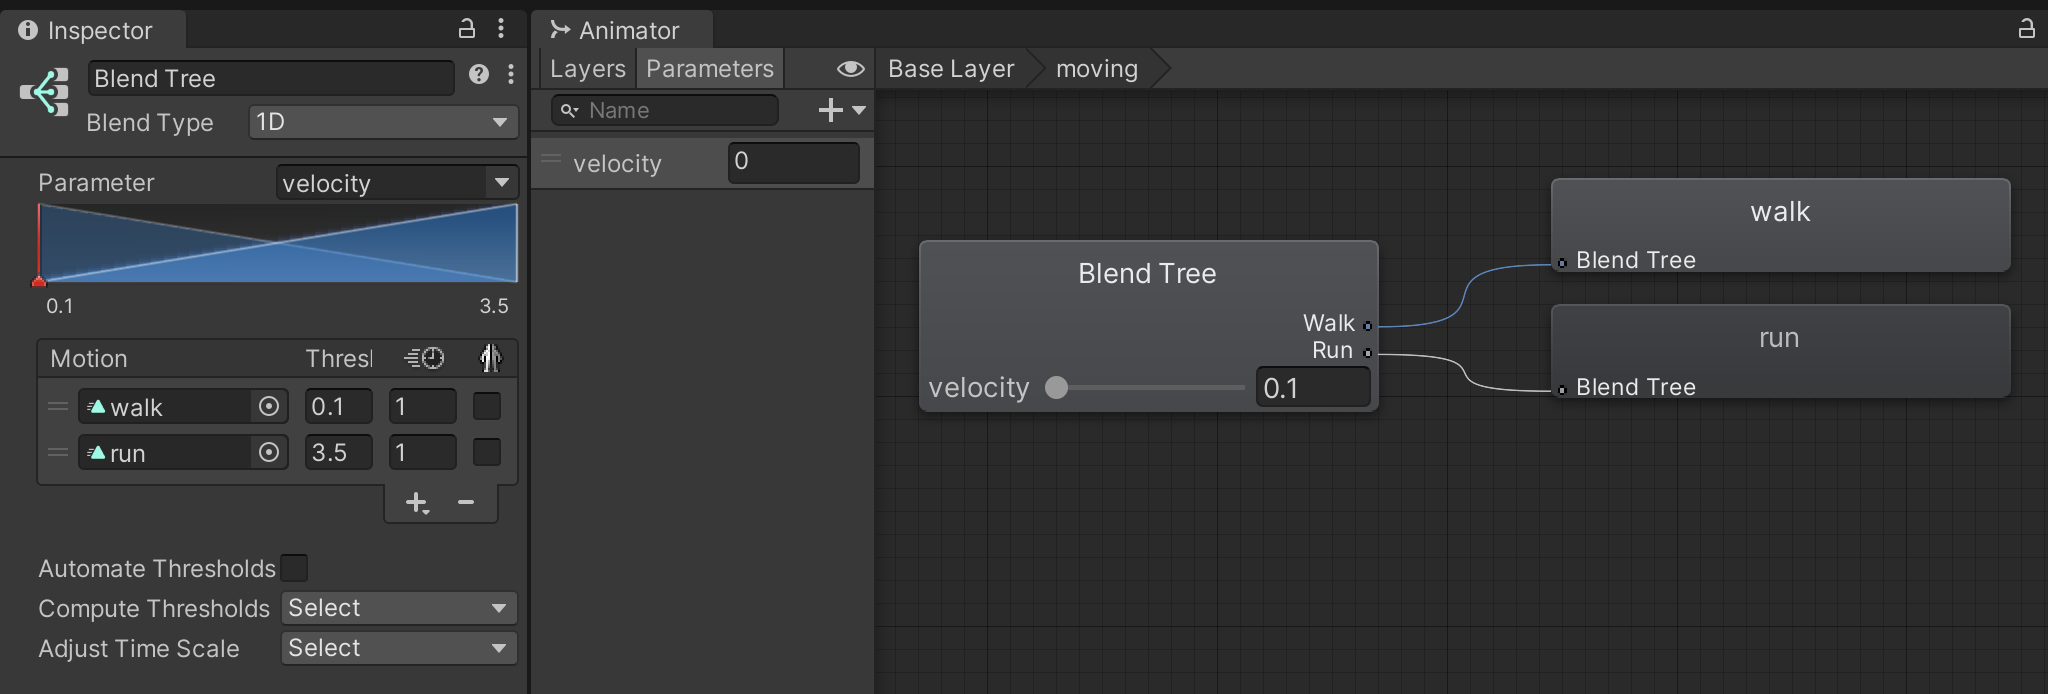The width and height of the screenshot is (2048, 694).
Task: Switch to the Layers tab
Action: tap(587, 68)
